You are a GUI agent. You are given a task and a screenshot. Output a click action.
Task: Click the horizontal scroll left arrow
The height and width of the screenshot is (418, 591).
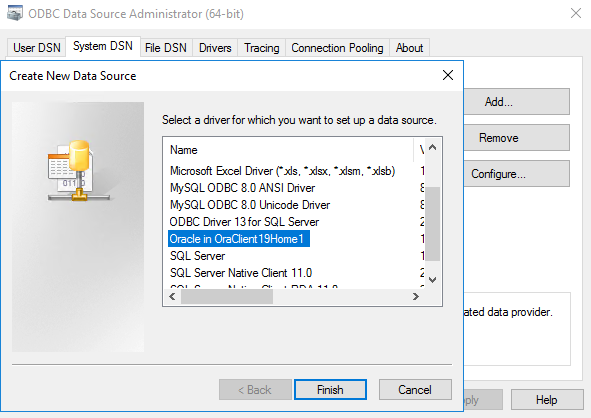[172, 297]
